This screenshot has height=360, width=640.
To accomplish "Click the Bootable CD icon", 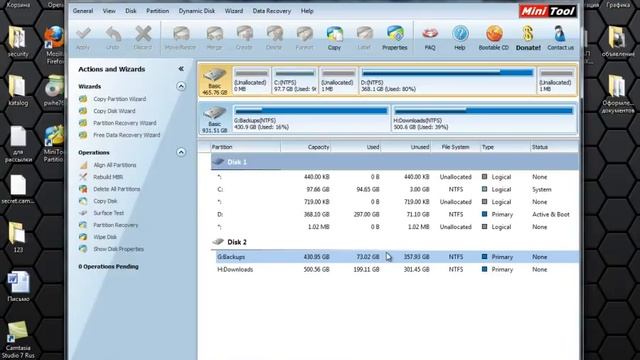I will (x=494, y=38).
